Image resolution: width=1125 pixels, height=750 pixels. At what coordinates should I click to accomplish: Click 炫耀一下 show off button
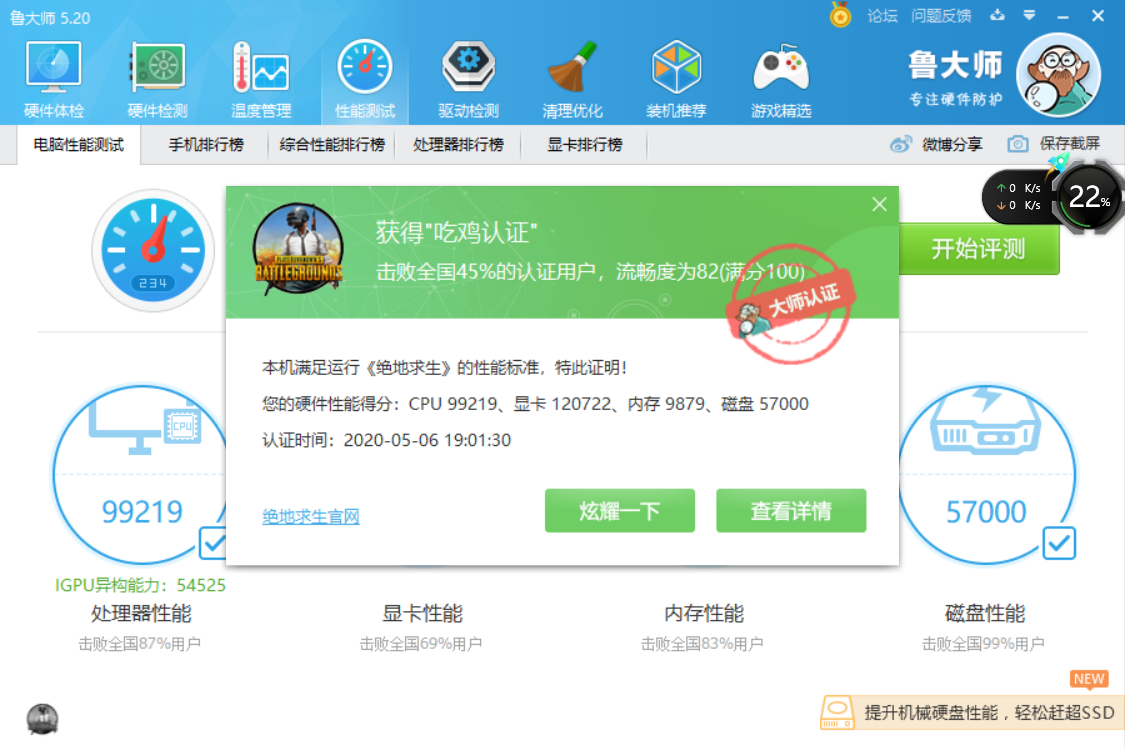coord(620,511)
